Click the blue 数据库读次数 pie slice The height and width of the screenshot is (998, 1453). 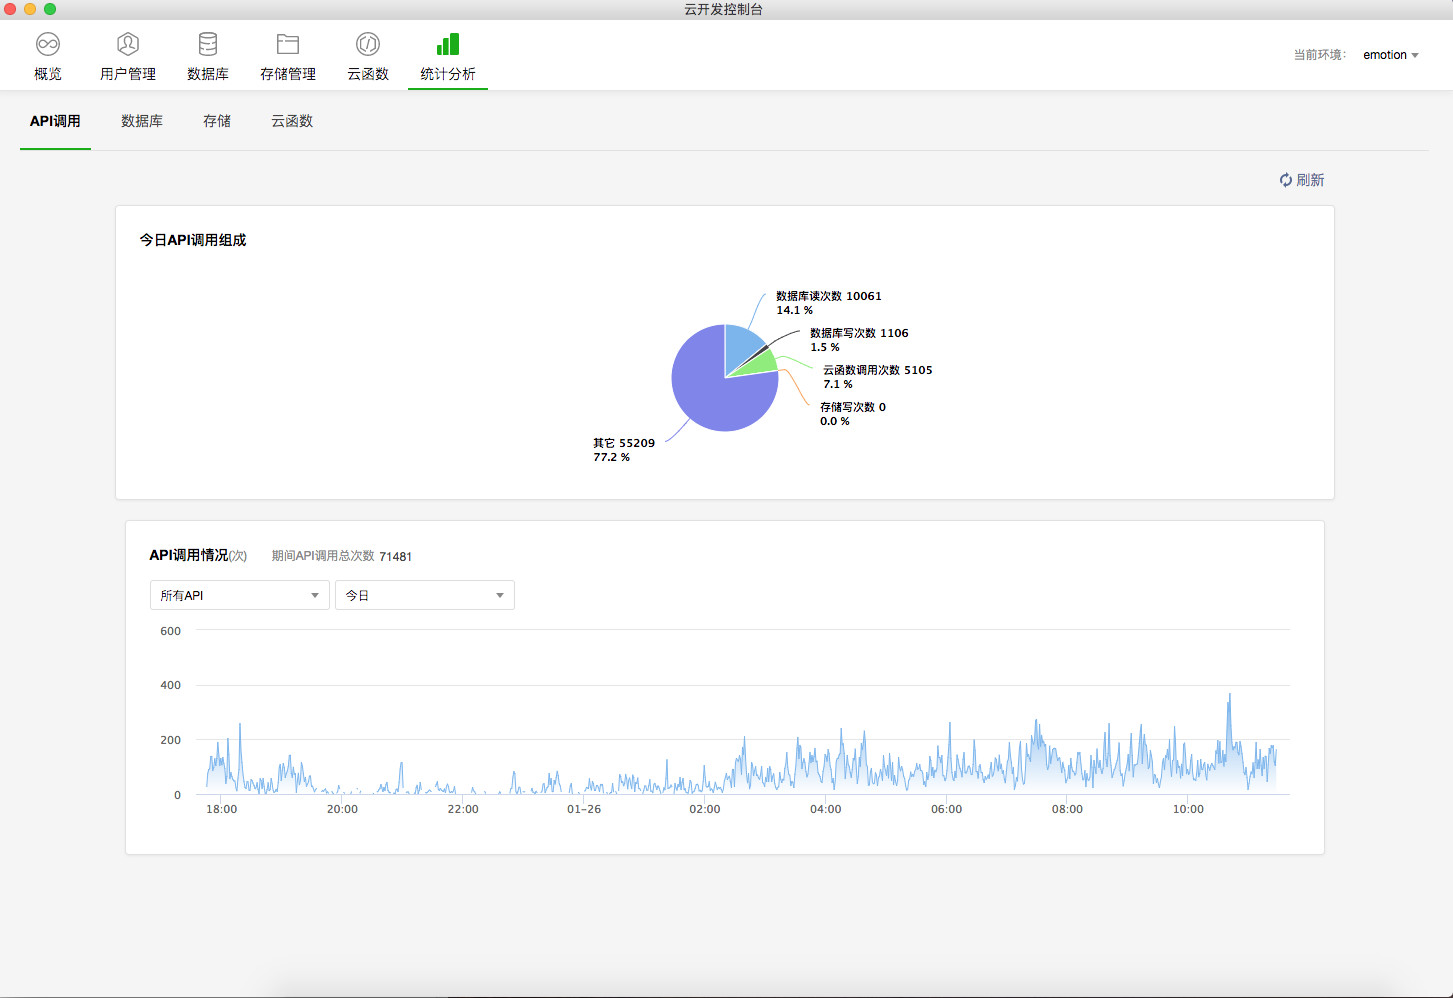point(741,348)
